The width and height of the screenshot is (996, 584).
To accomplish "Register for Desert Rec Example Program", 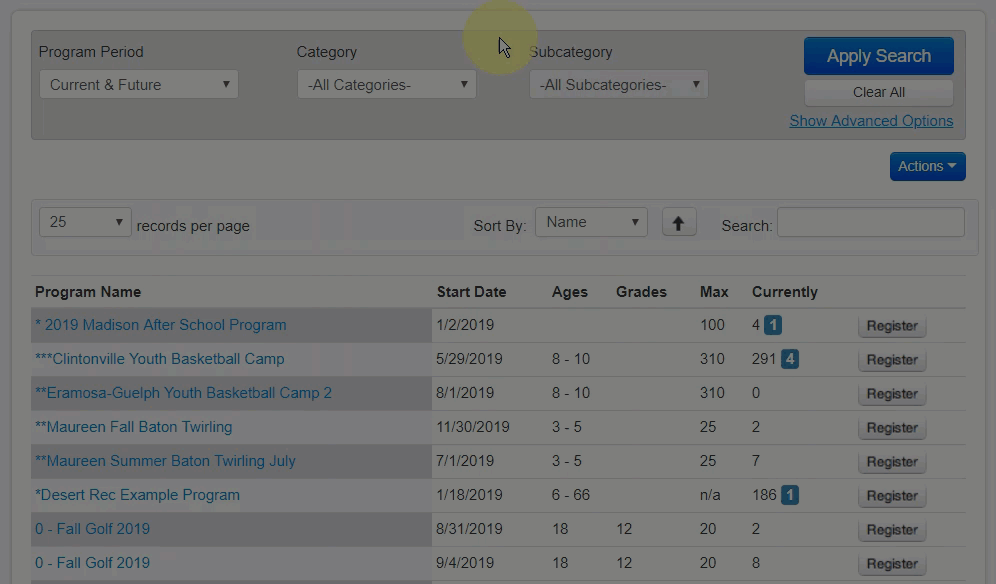I will tap(891, 496).
